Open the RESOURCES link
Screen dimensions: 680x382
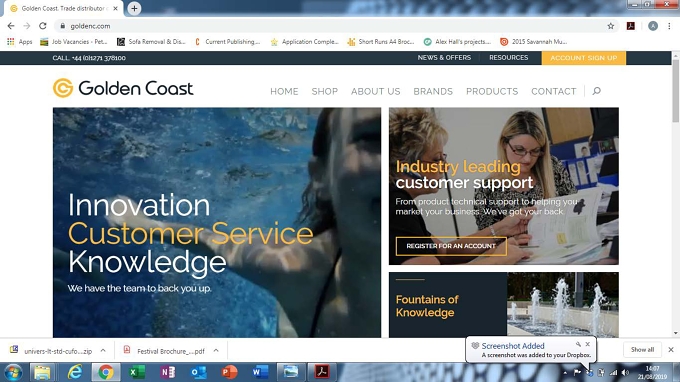509,58
